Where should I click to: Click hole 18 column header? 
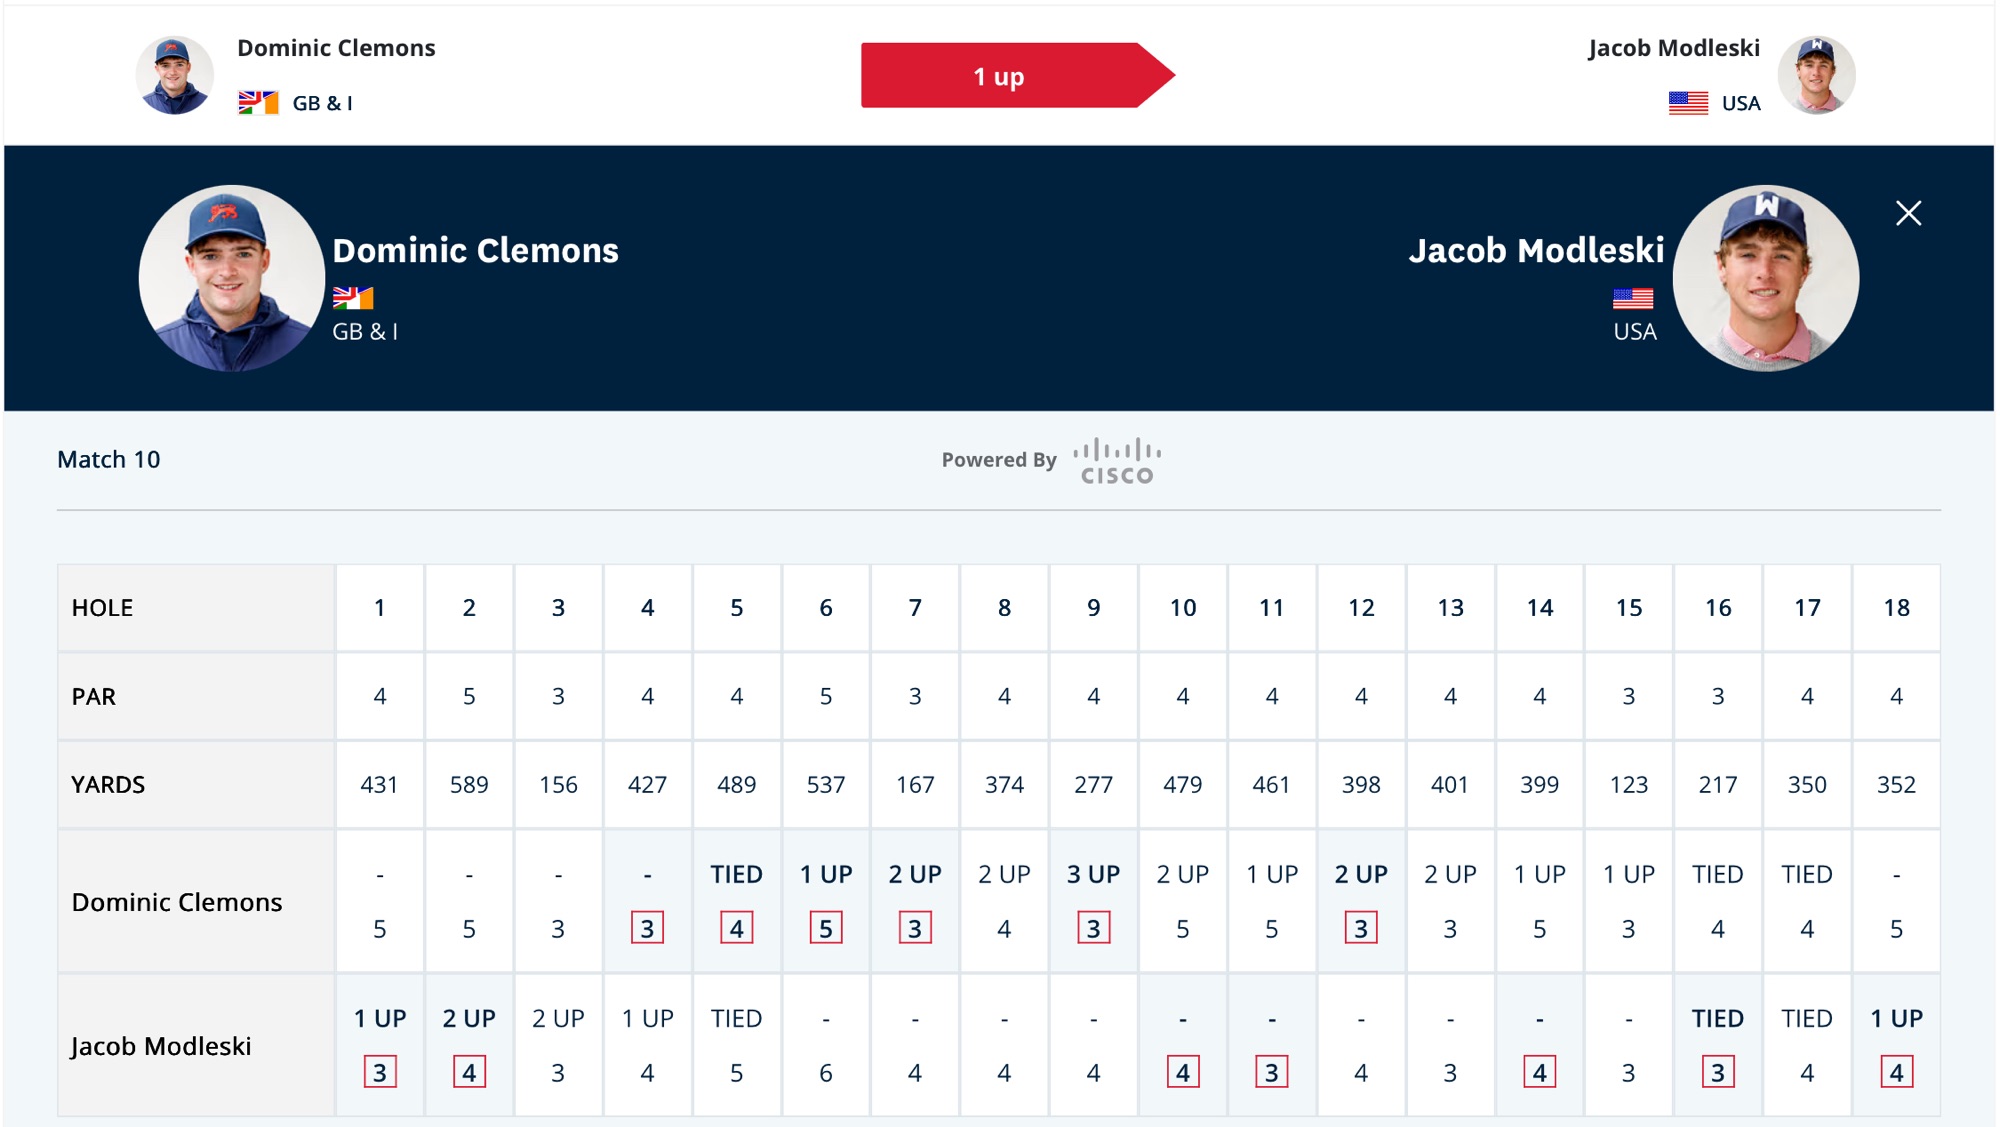click(x=1896, y=607)
